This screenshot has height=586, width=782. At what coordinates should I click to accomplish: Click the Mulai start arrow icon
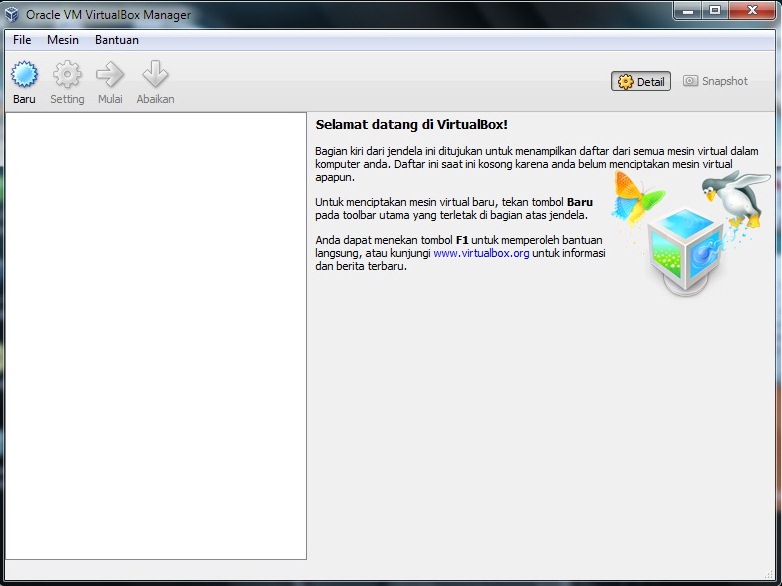pyautogui.click(x=110, y=75)
